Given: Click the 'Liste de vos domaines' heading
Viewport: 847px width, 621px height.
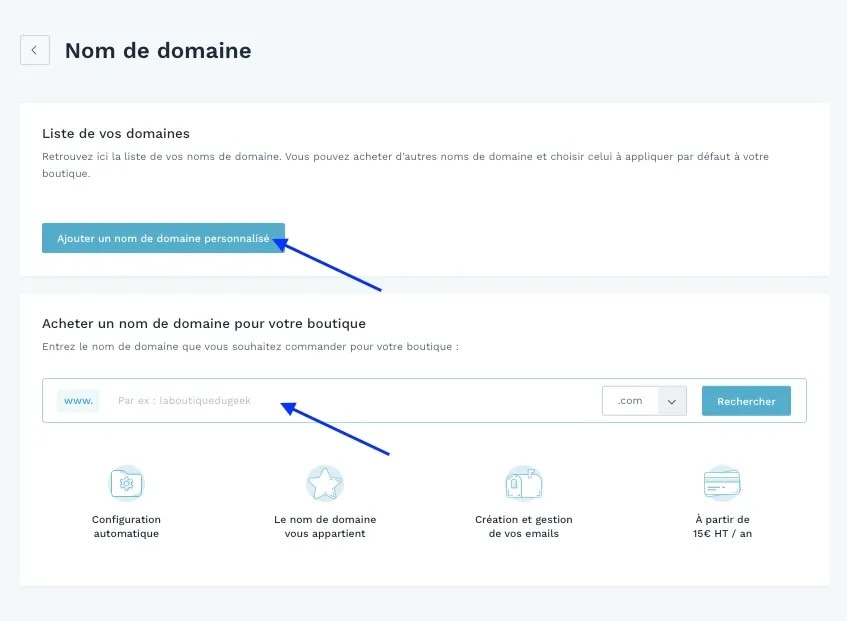Looking at the screenshot, I should 116,133.
